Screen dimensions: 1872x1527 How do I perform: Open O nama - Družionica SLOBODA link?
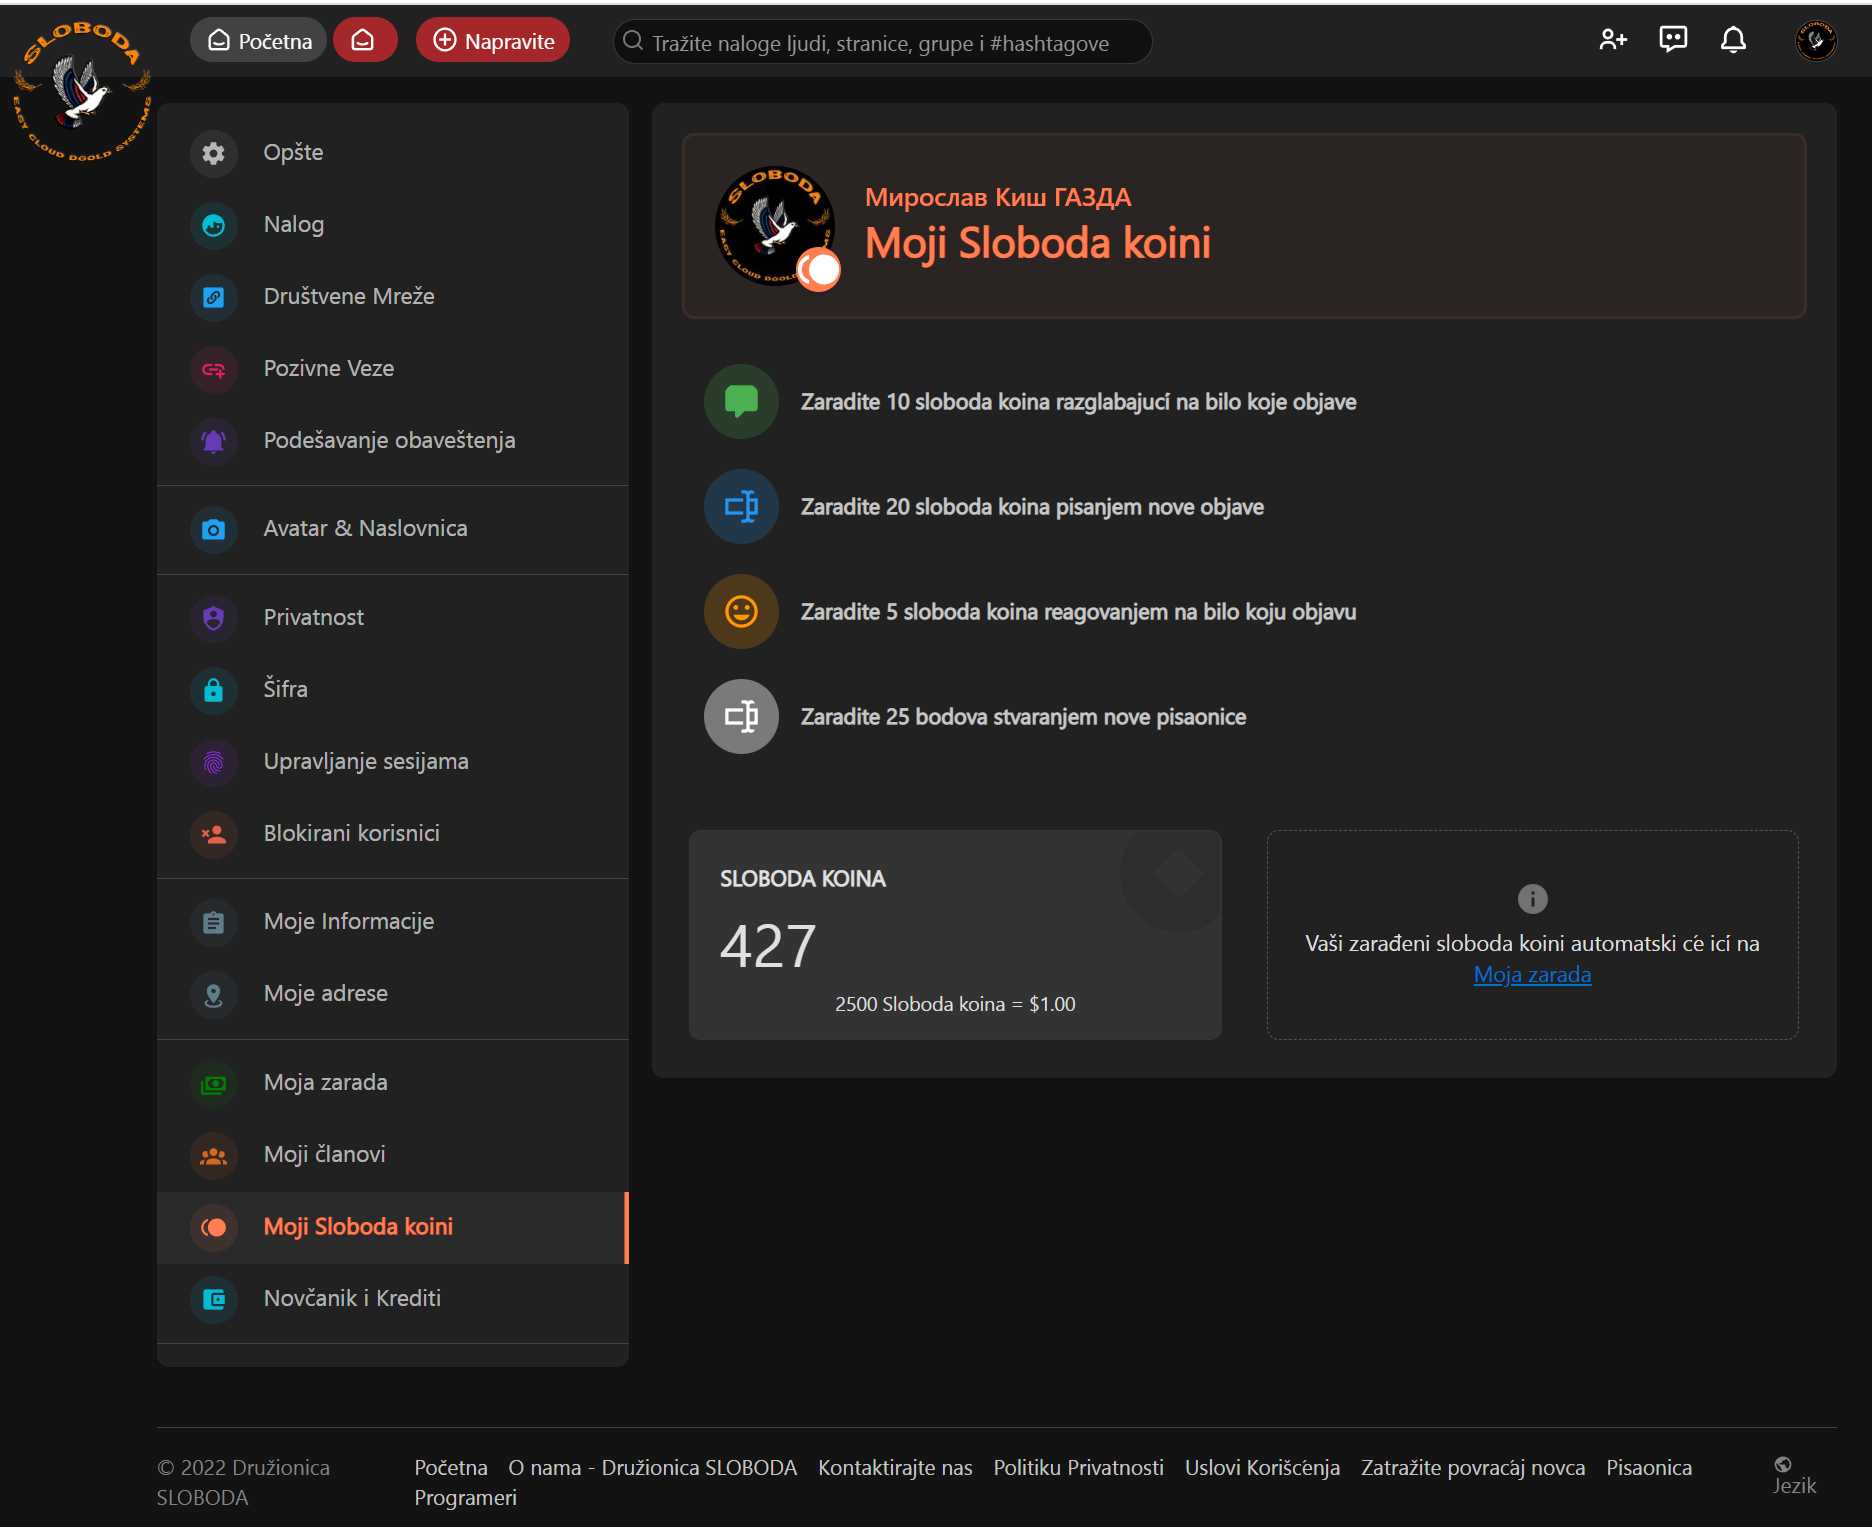[x=652, y=1467]
